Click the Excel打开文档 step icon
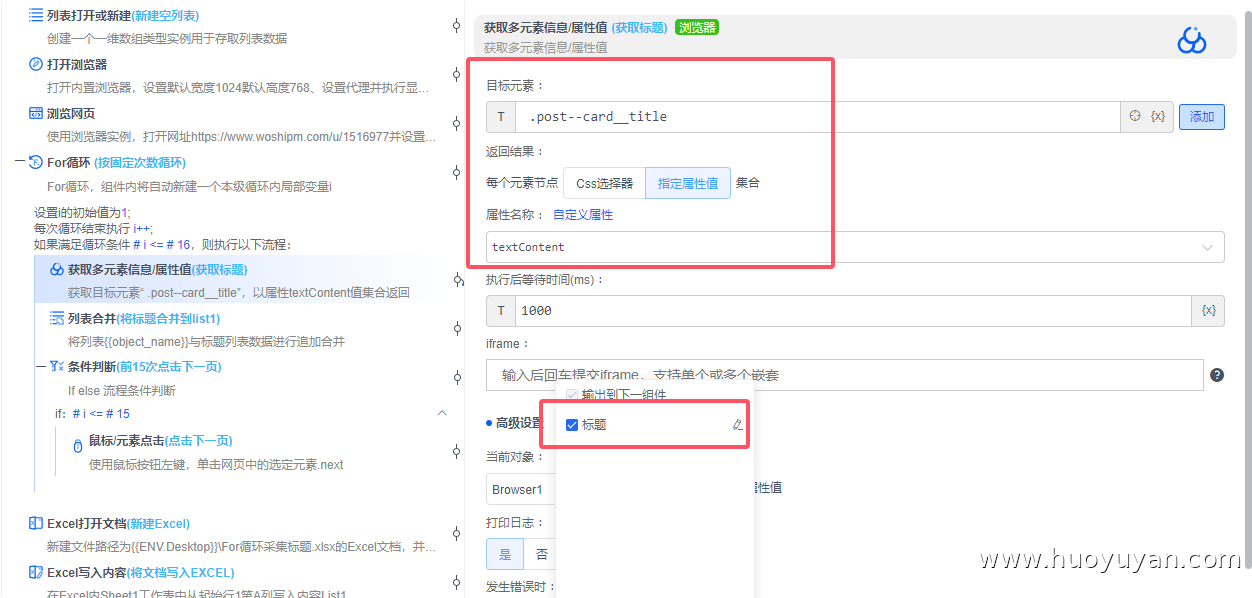The height and width of the screenshot is (598, 1252). point(36,523)
